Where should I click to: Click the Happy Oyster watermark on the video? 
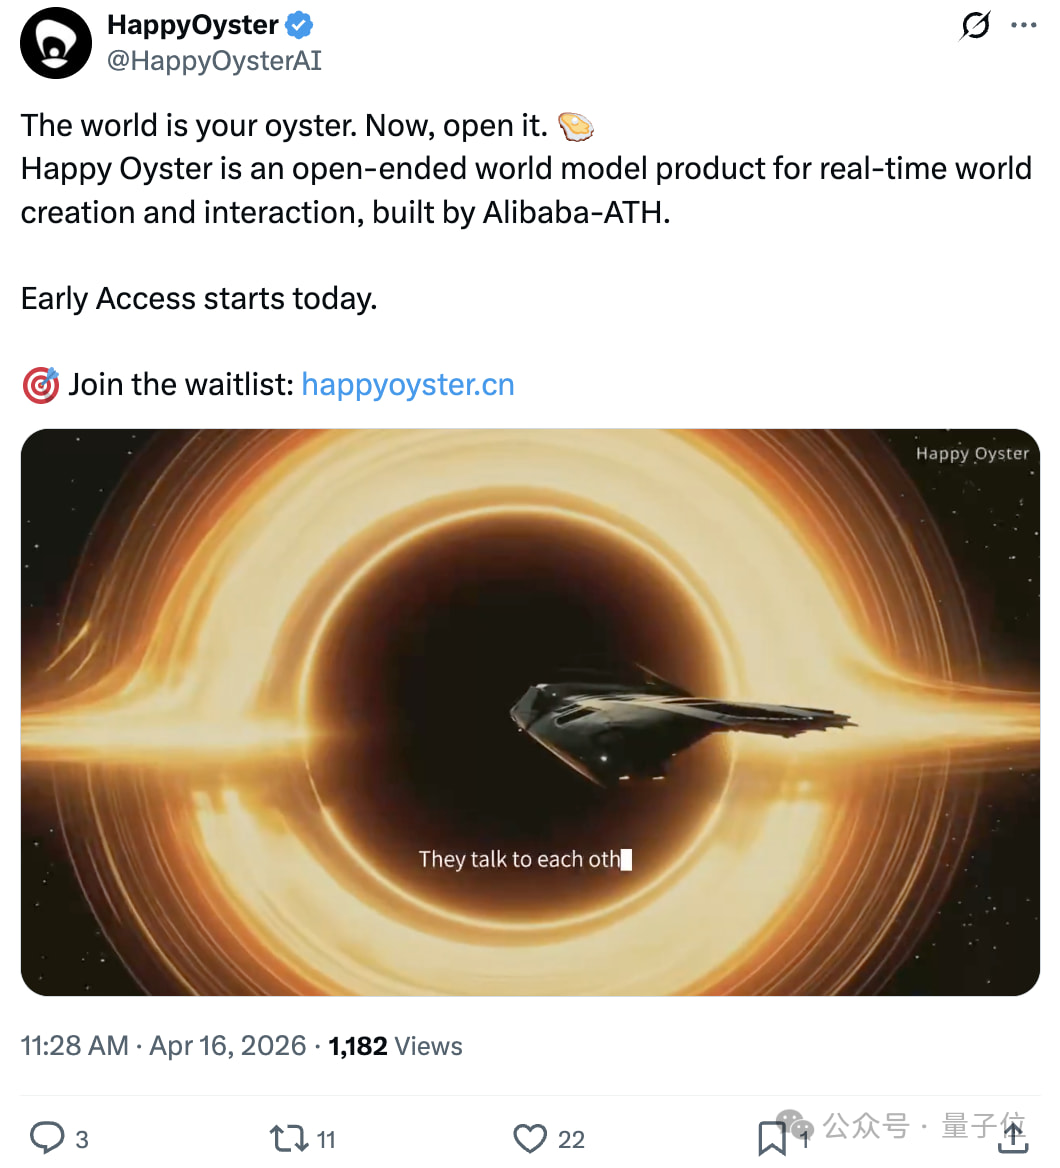click(x=971, y=454)
